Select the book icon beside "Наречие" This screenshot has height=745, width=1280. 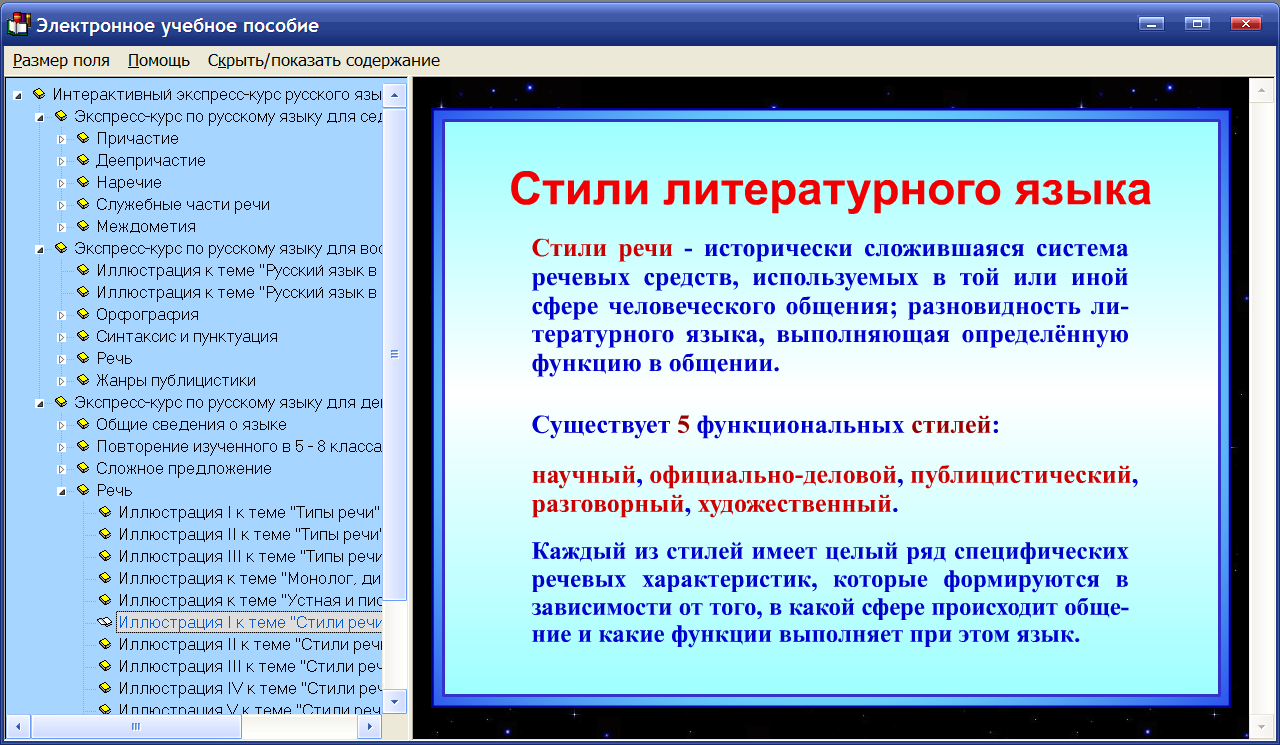(84, 182)
